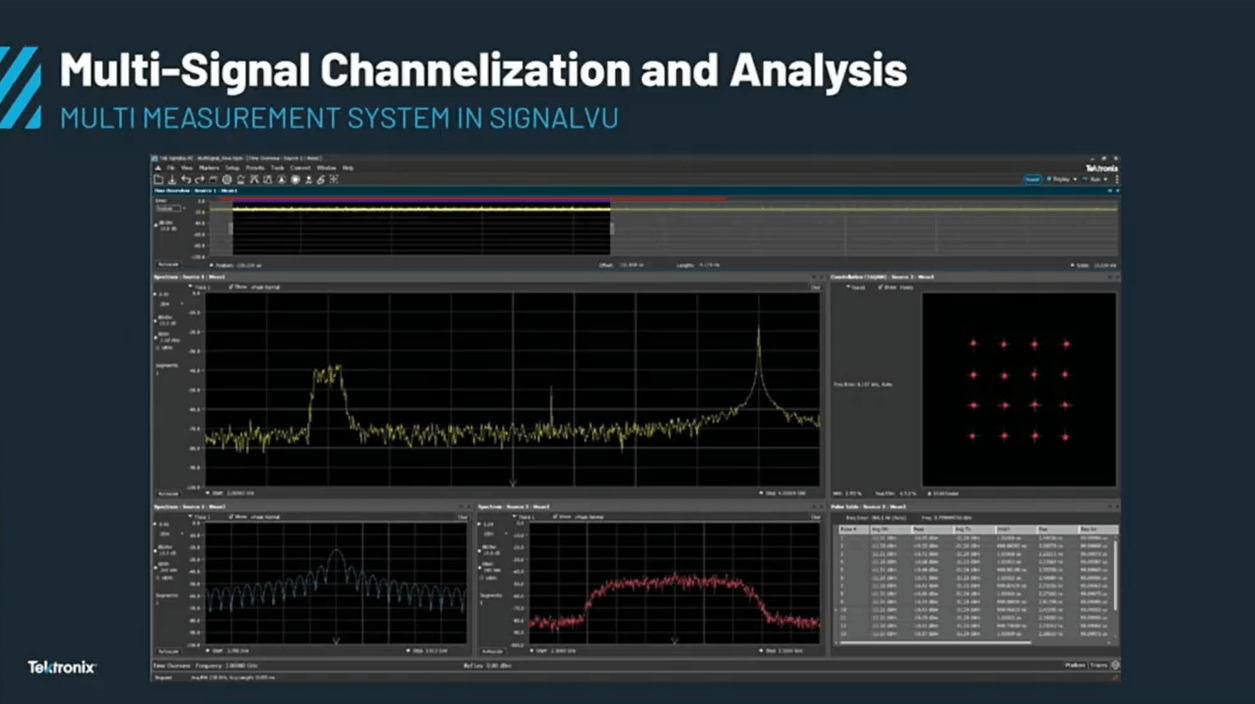Toggle Show checkbox in Source 1 Spectrum
This screenshot has width=1255, height=704.
231,287
